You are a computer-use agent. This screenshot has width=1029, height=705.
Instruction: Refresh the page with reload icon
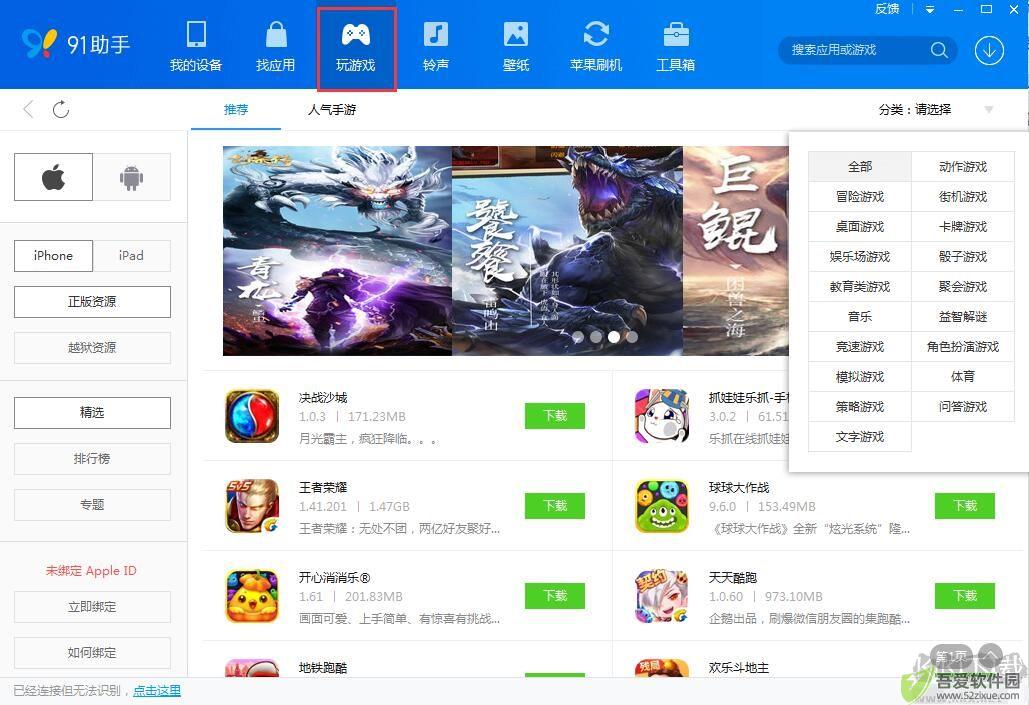coord(61,109)
